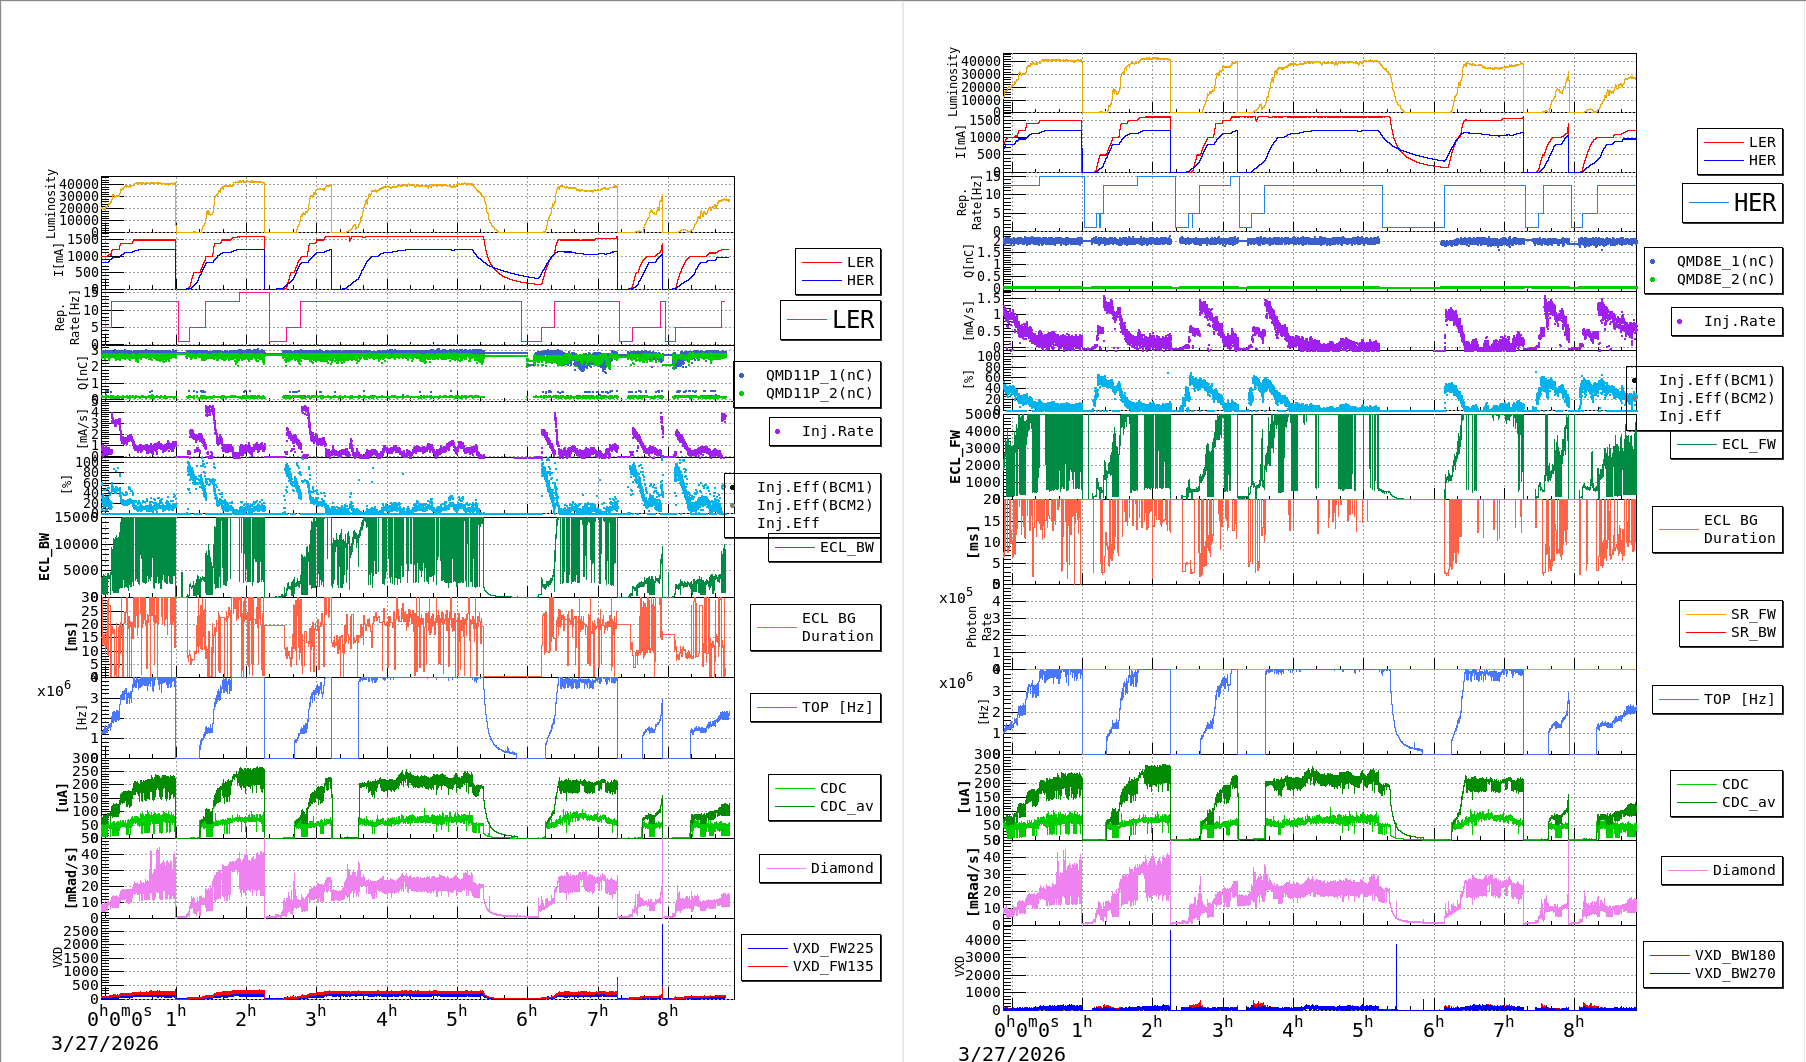Select the VXD_BW180 legend entry

click(x=1734, y=955)
